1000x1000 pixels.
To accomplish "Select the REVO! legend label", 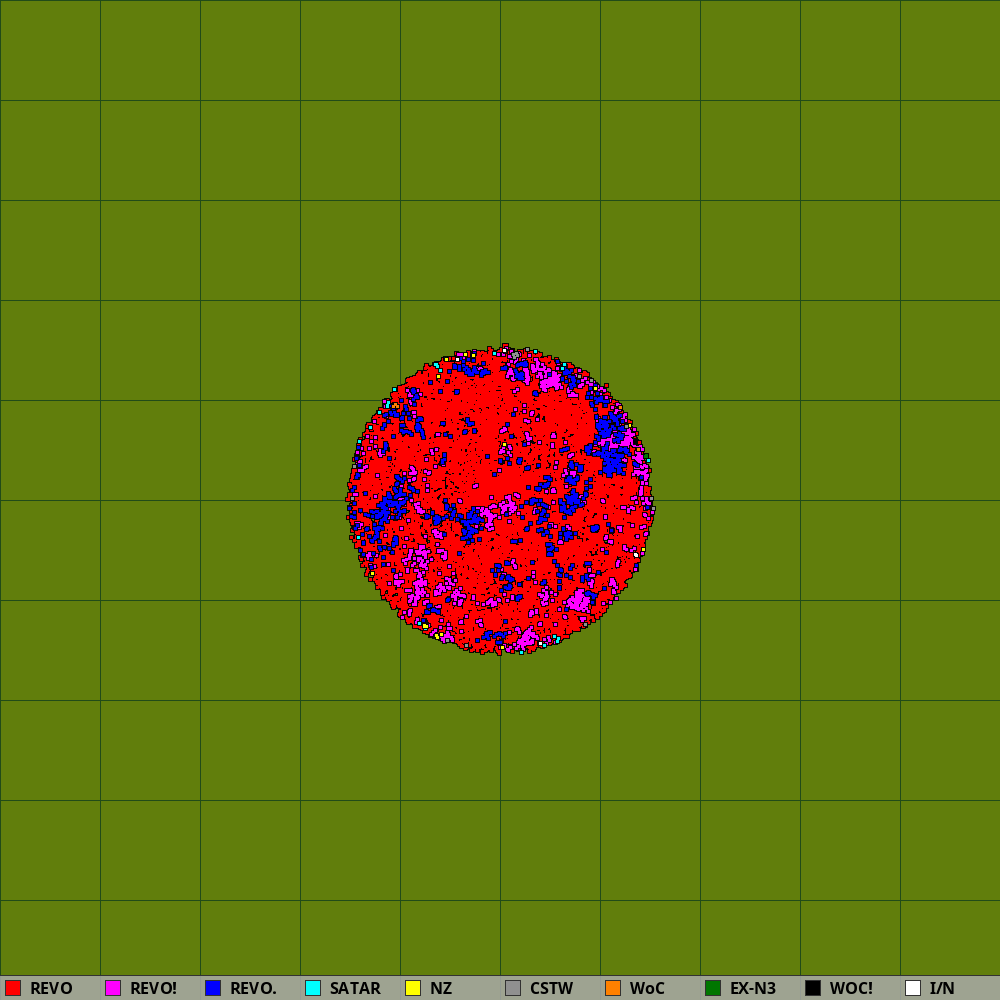I will coord(153,989).
